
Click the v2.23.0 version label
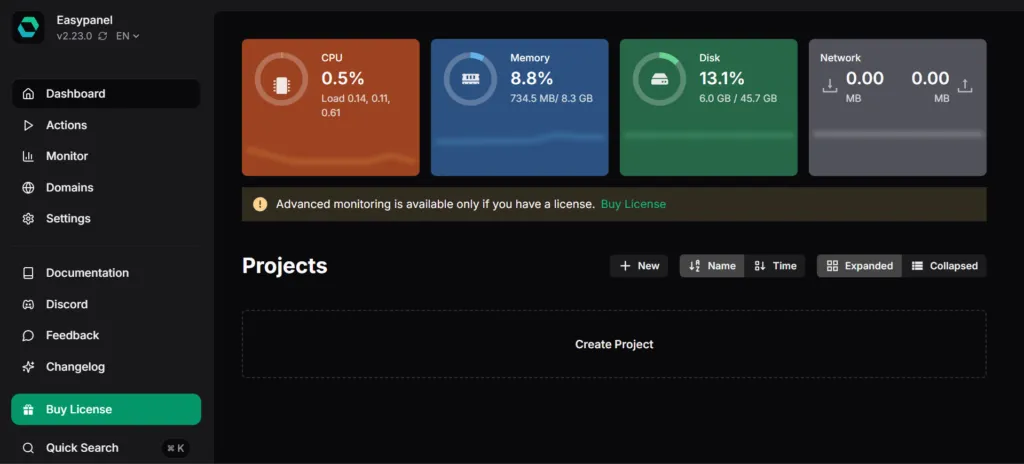pos(74,37)
